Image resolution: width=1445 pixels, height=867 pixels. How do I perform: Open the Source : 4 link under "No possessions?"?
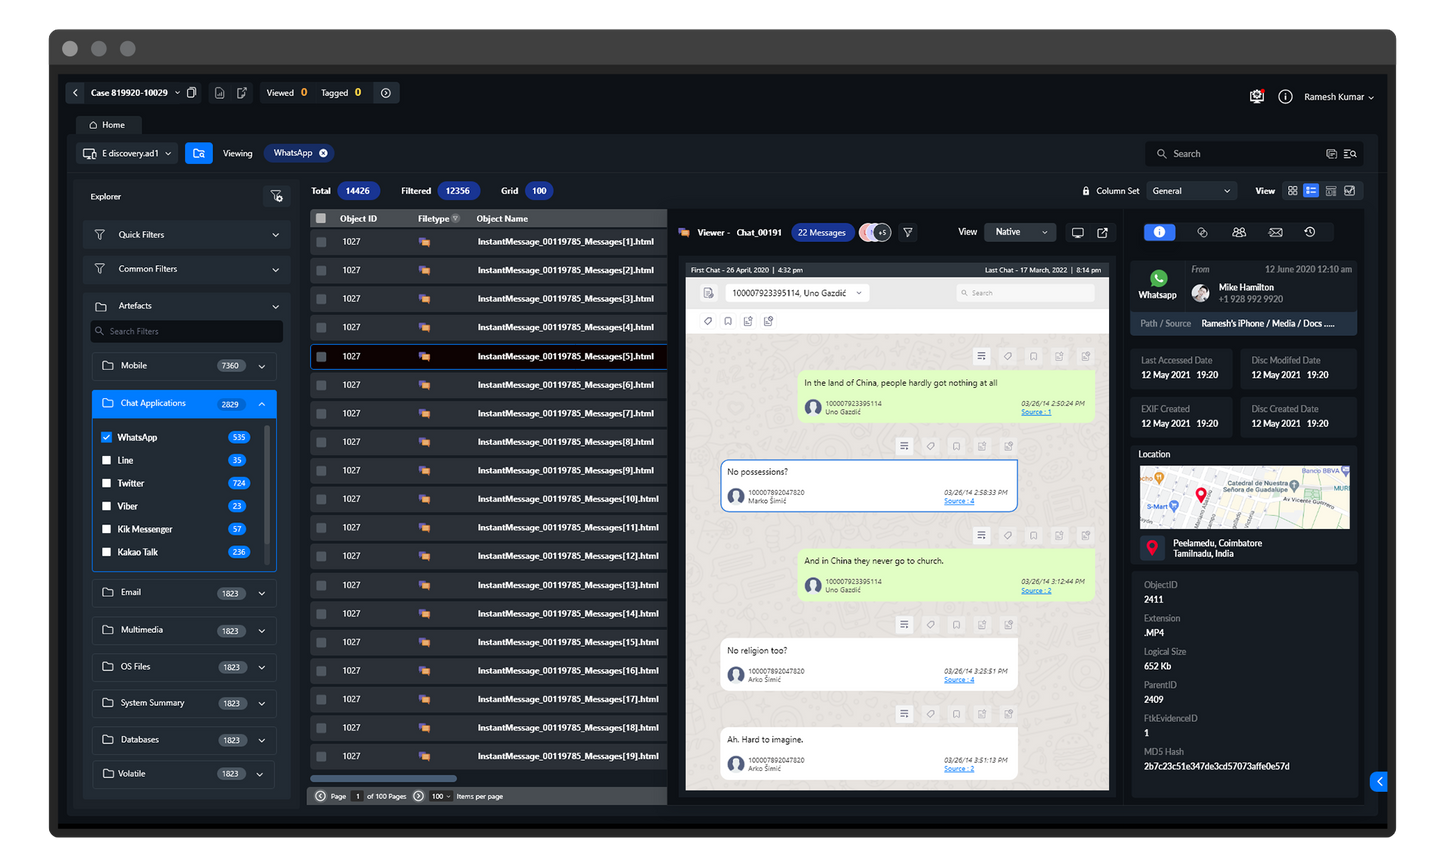click(958, 501)
